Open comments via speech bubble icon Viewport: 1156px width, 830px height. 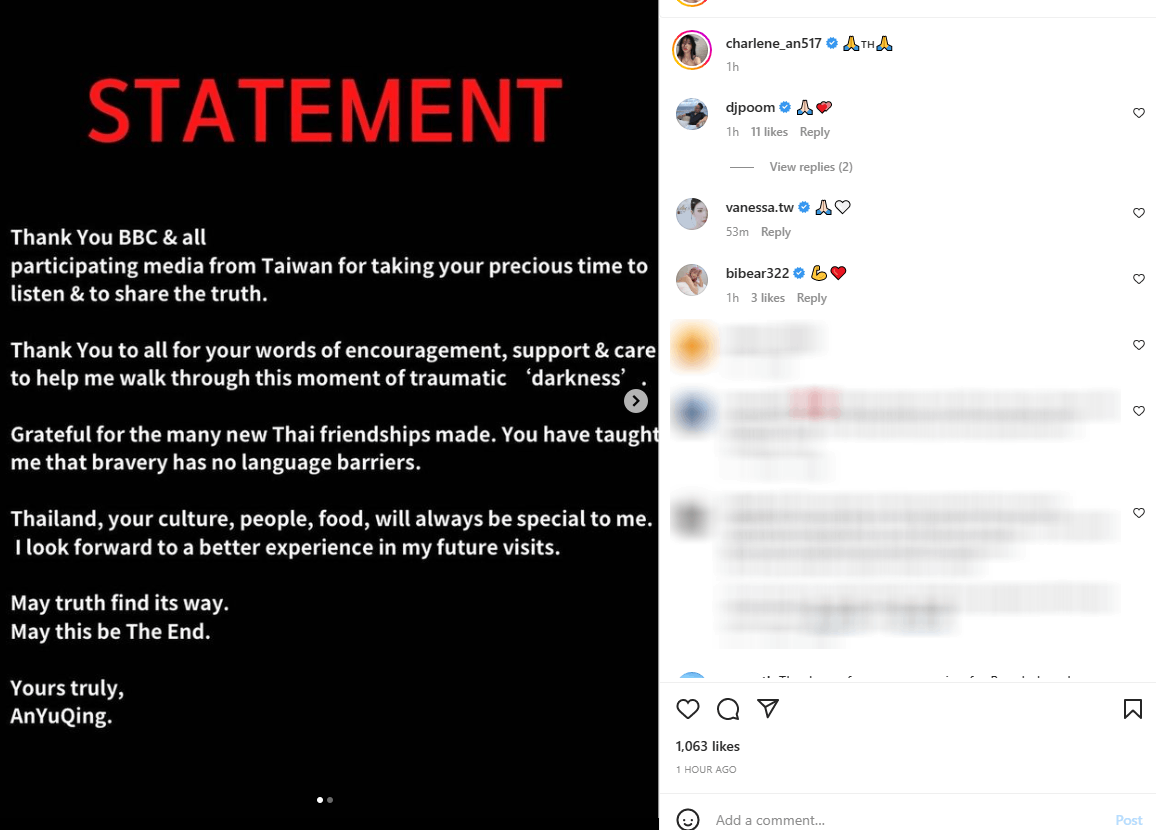pyautogui.click(x=728, y=709)
